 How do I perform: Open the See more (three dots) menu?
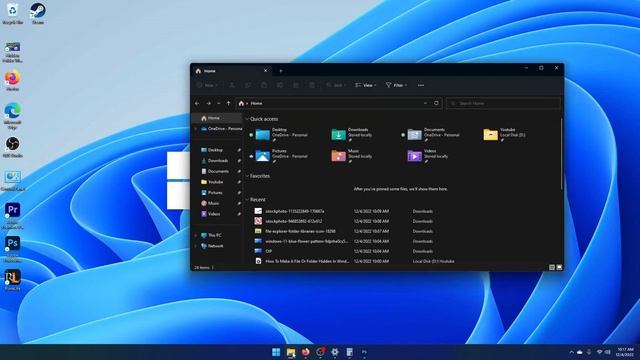(421, 85)
